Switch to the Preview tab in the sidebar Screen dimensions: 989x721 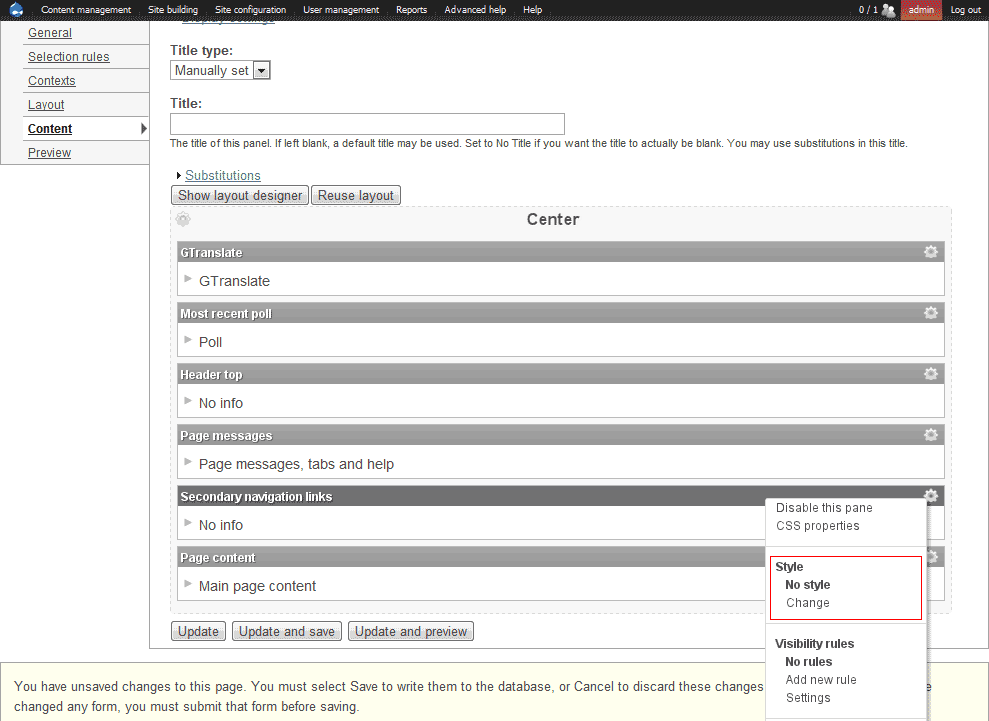[x=49, y=152]
